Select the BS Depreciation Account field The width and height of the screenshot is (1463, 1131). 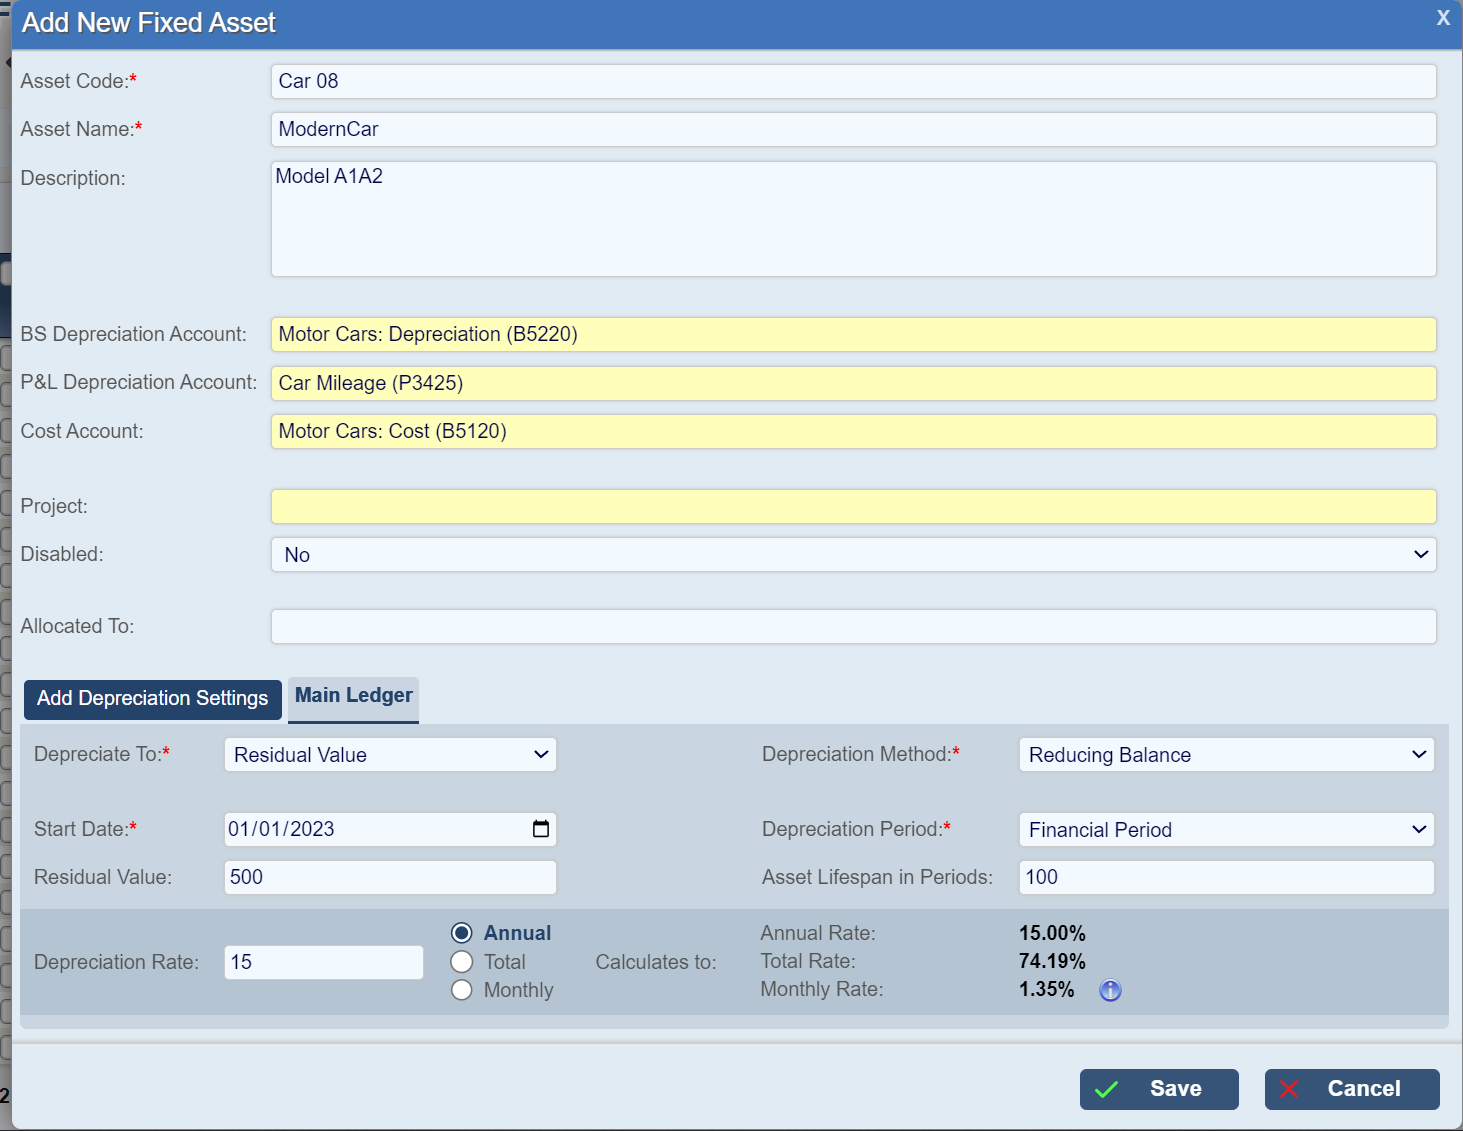(x=853, y=334)
